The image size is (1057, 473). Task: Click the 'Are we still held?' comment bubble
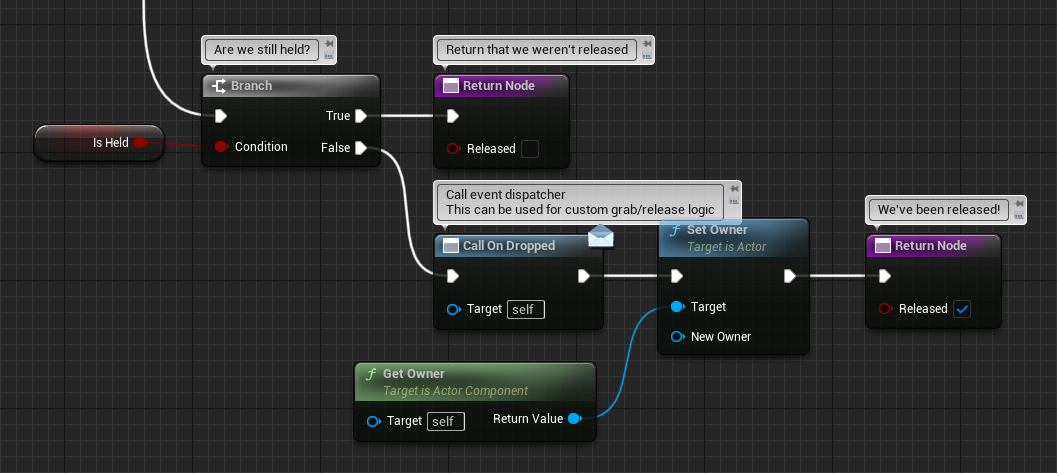coord(262,49)
